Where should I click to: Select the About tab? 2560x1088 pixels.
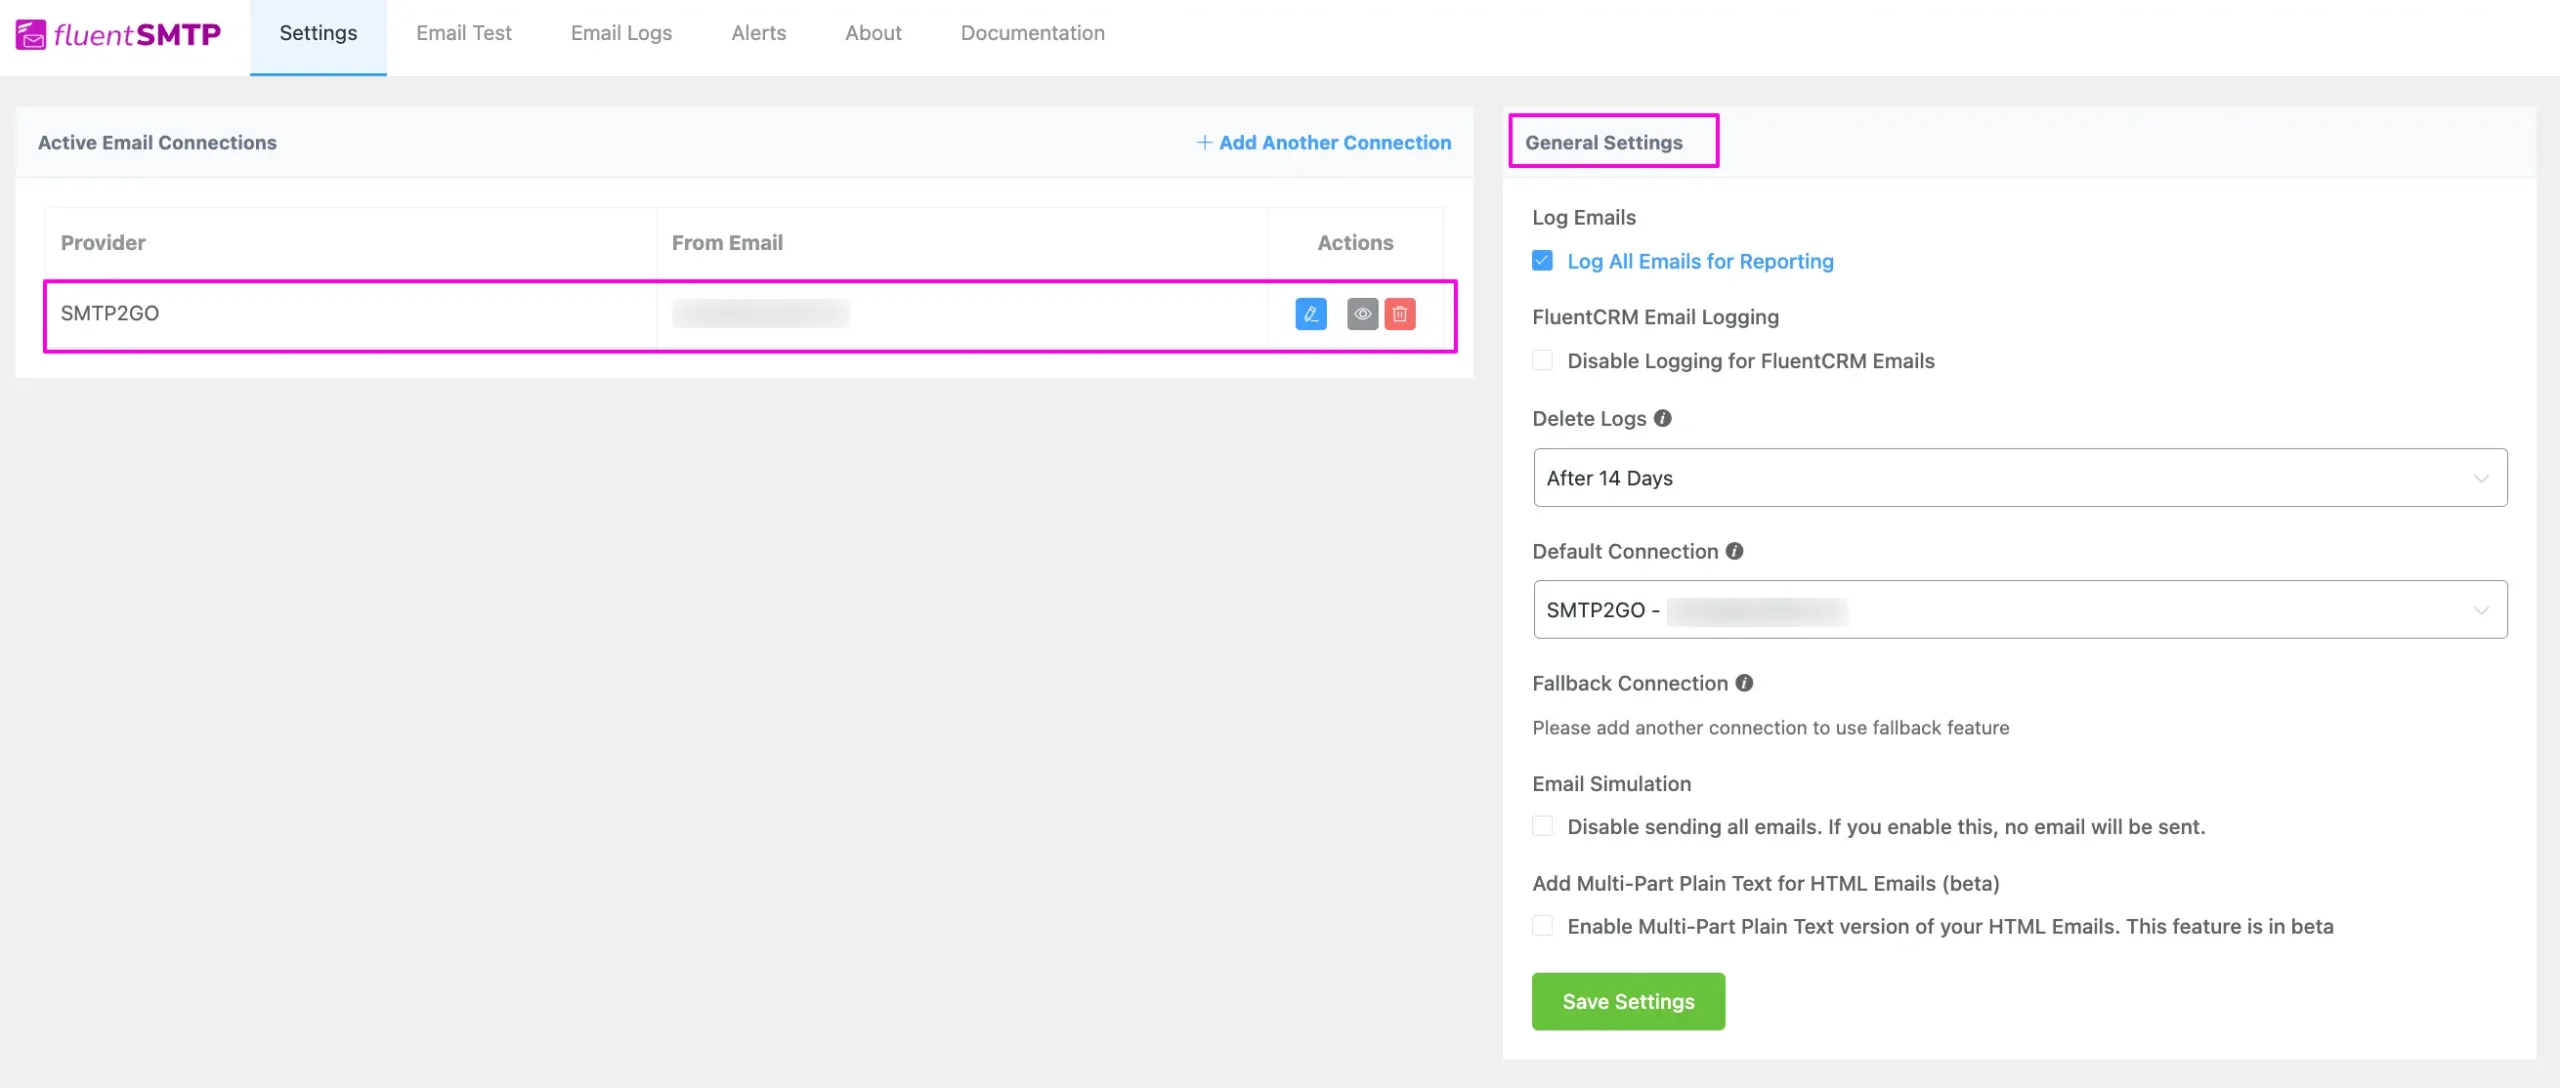point(873,34)
